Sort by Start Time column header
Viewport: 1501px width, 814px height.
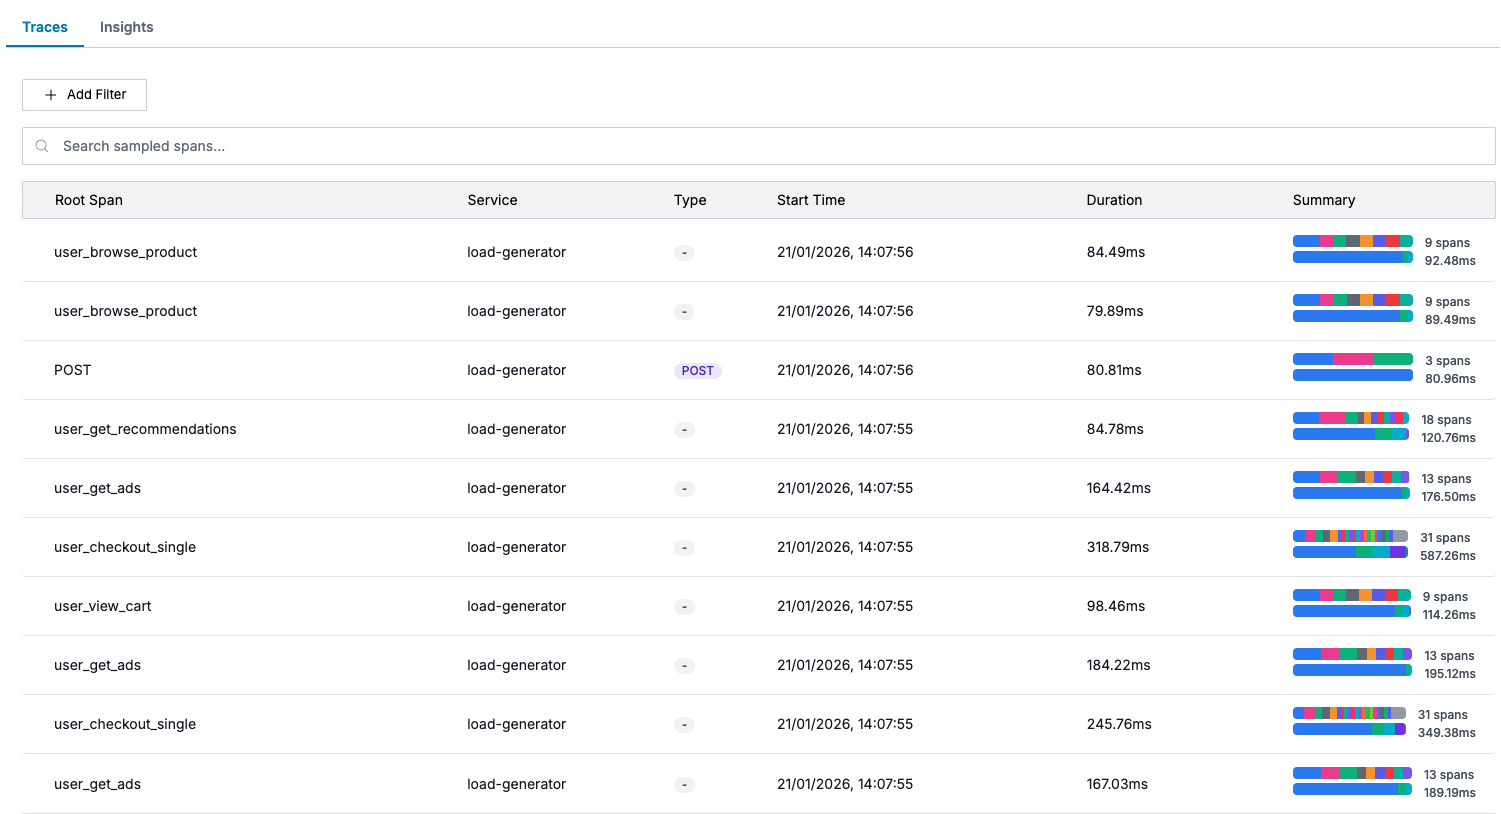[x=811, y=200]
